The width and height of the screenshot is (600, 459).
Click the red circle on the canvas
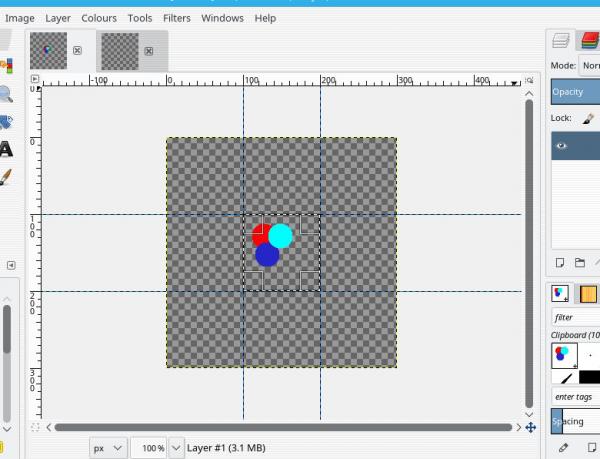pos(261,234)
